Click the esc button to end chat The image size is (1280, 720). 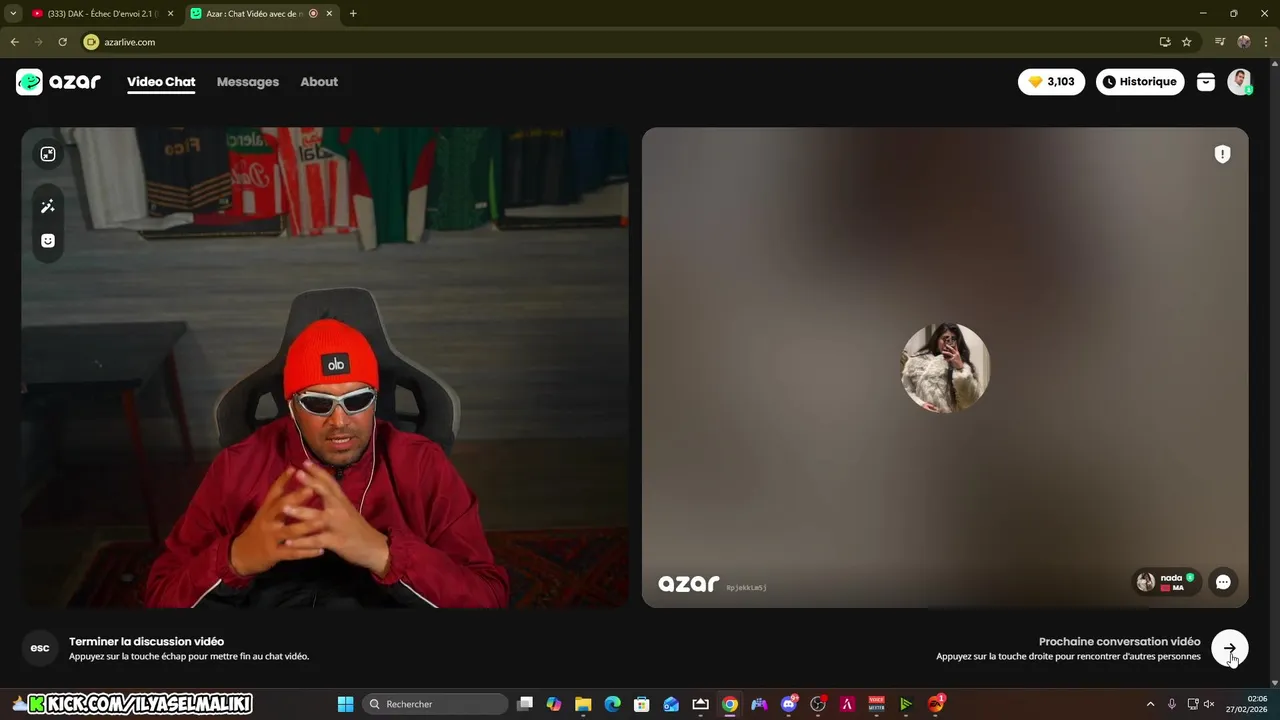40,648
